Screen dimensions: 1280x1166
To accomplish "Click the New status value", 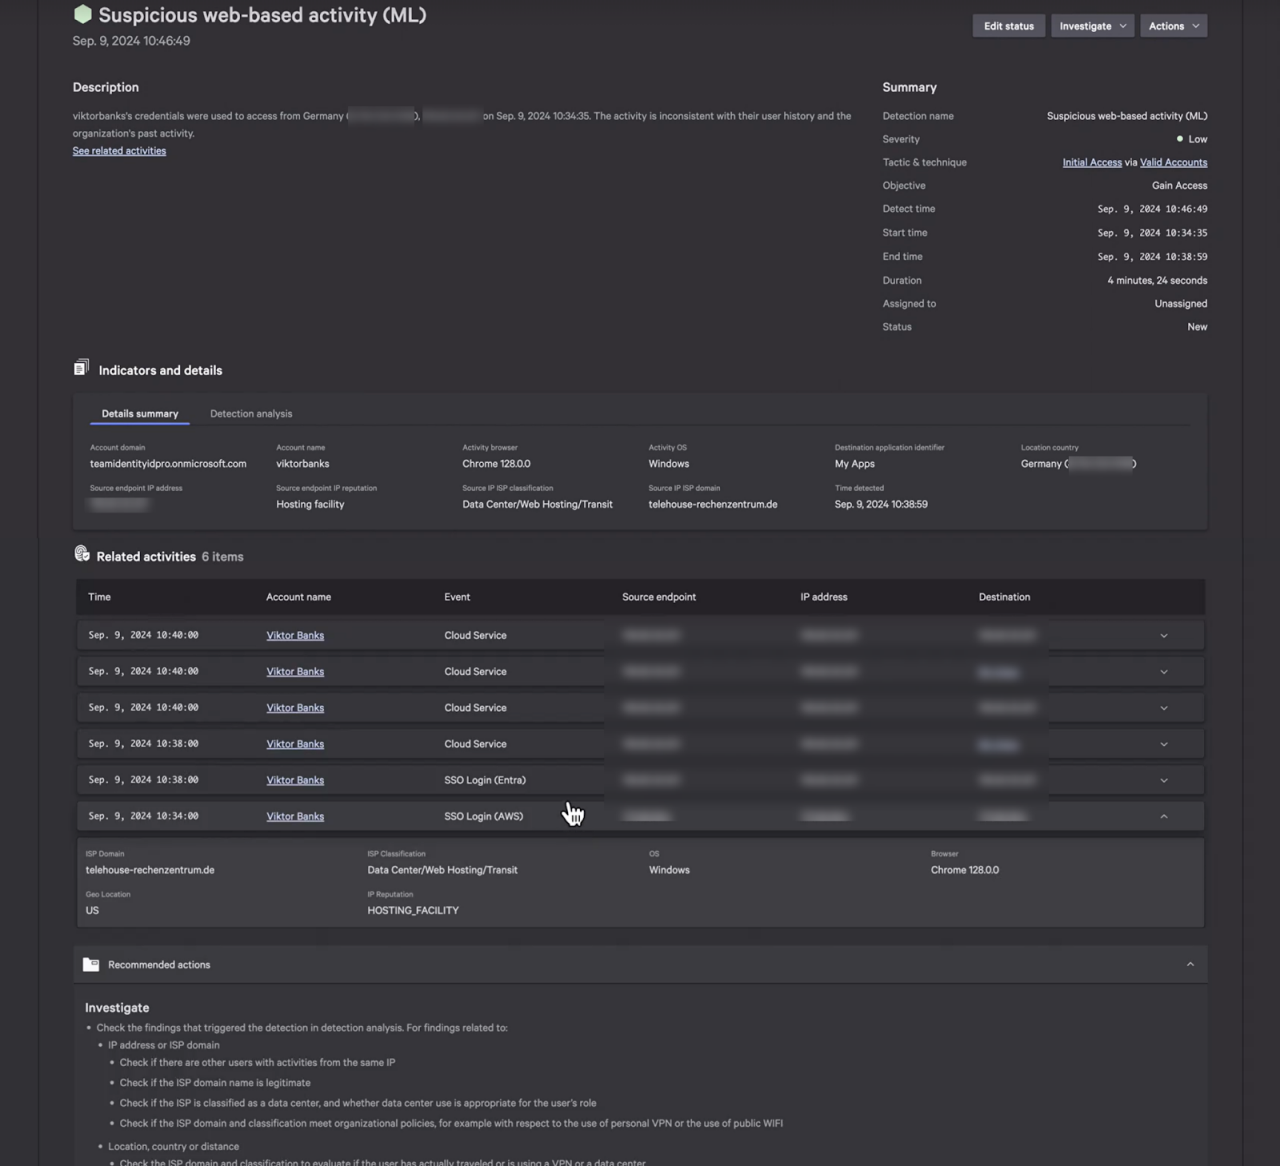I will coord(1197,326).
